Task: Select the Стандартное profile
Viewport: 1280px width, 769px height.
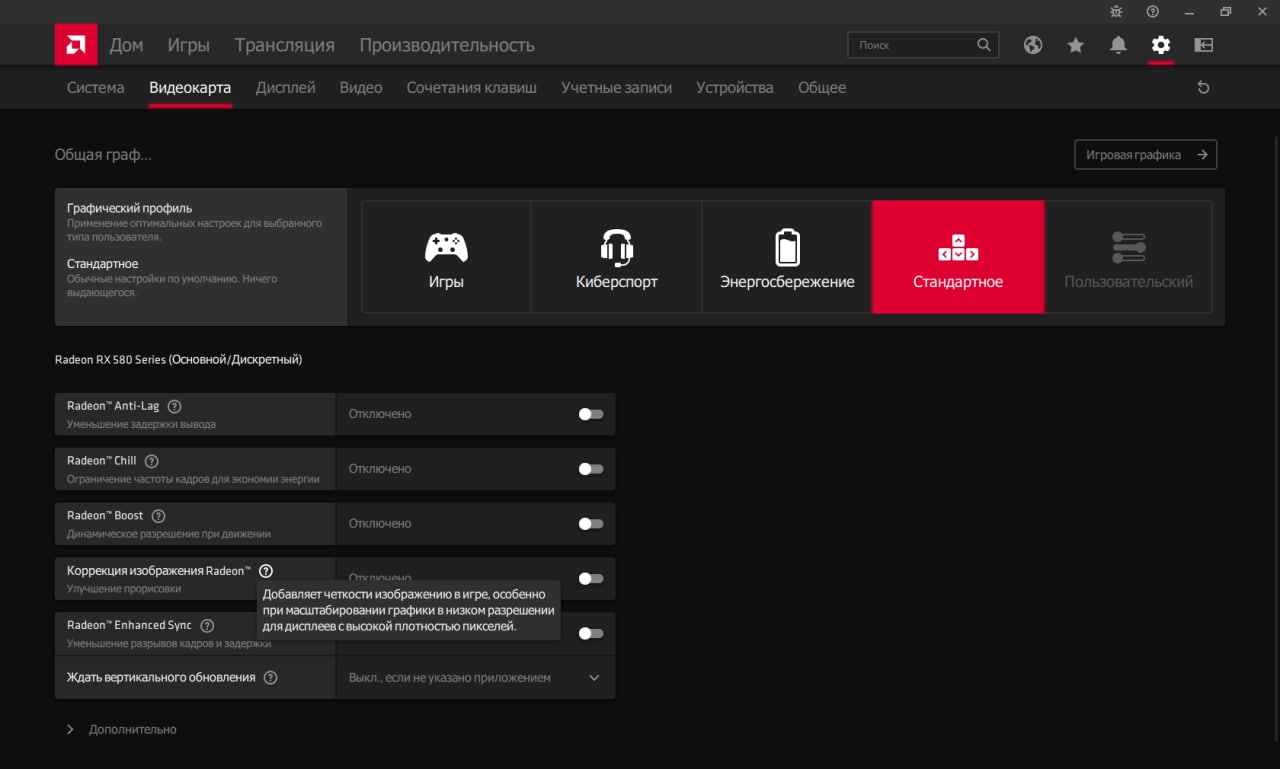Action: tap(958, 257)
